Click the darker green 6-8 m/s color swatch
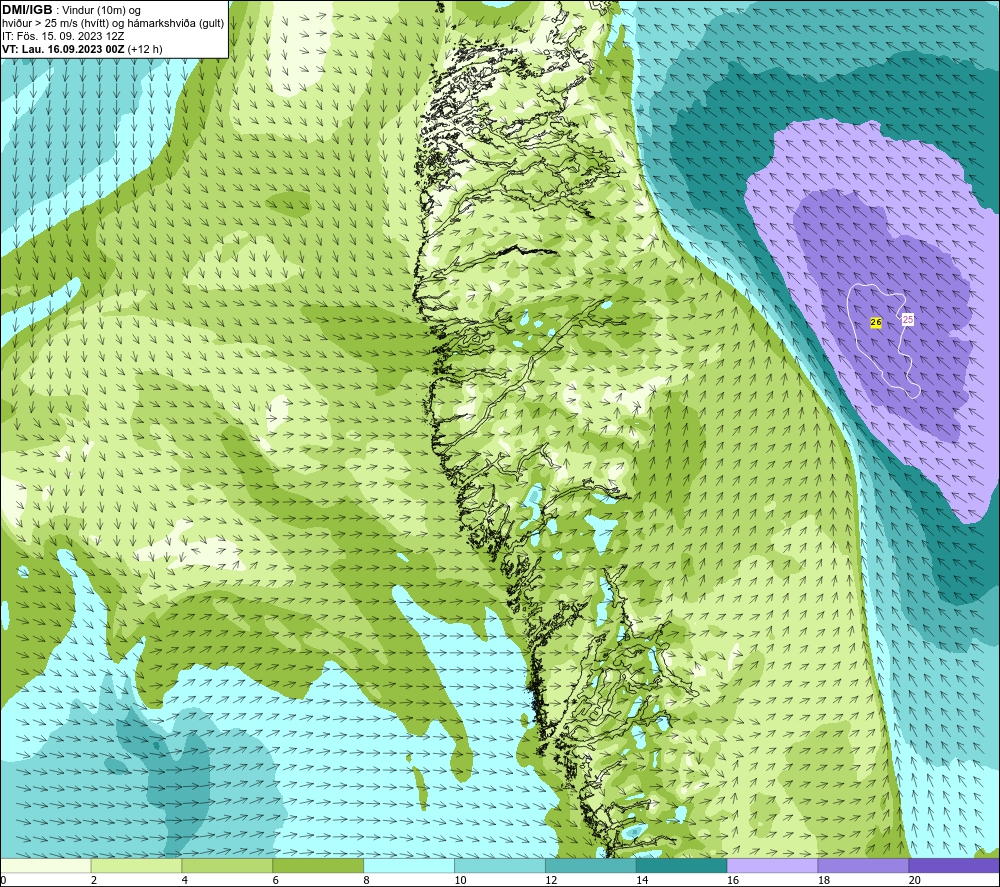Screen dimensions: 1000x887 click(318, 866)
